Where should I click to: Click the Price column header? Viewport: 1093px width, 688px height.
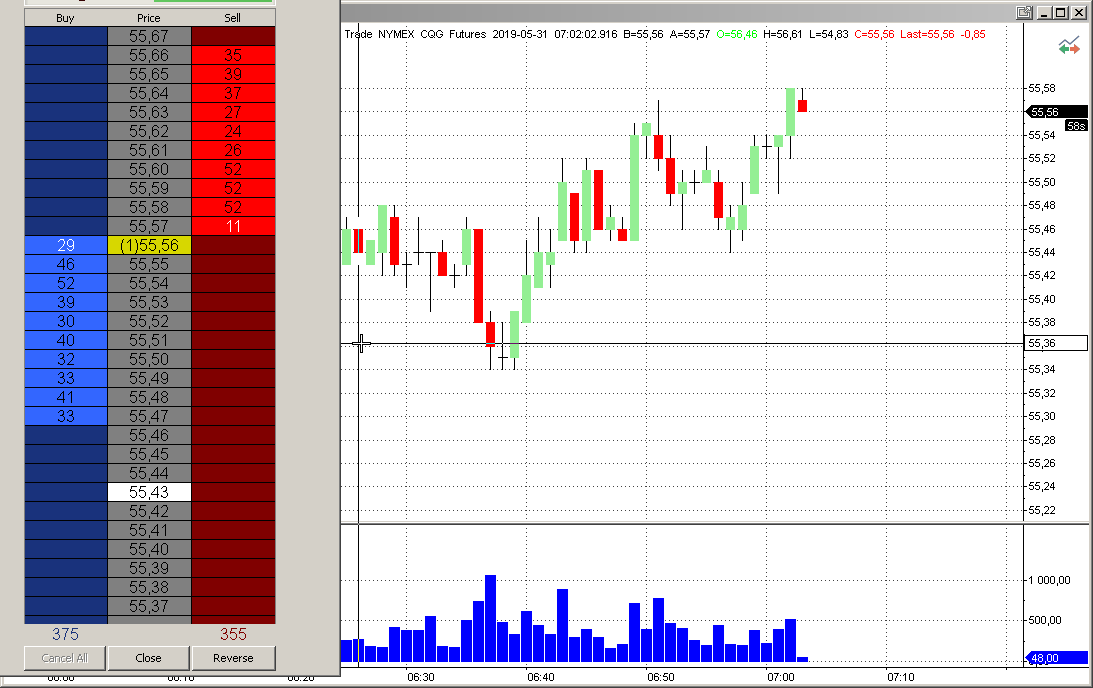(148, 18)
